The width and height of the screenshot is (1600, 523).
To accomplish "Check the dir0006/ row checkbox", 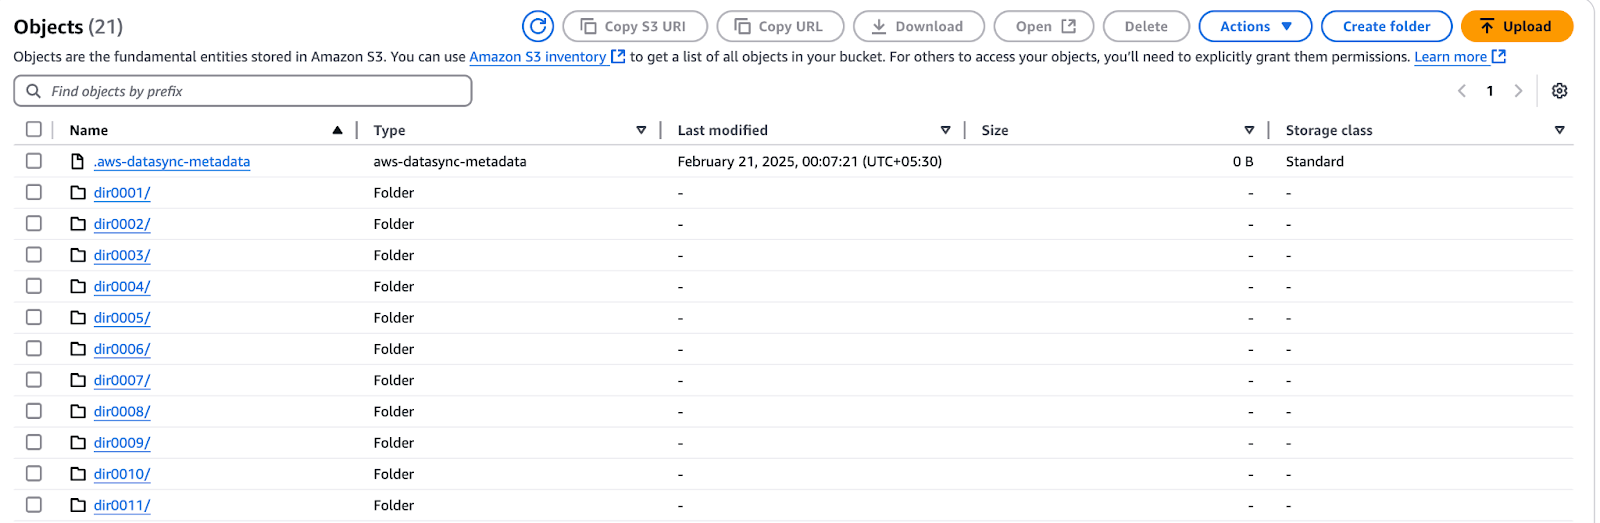I will click(34, 348).
